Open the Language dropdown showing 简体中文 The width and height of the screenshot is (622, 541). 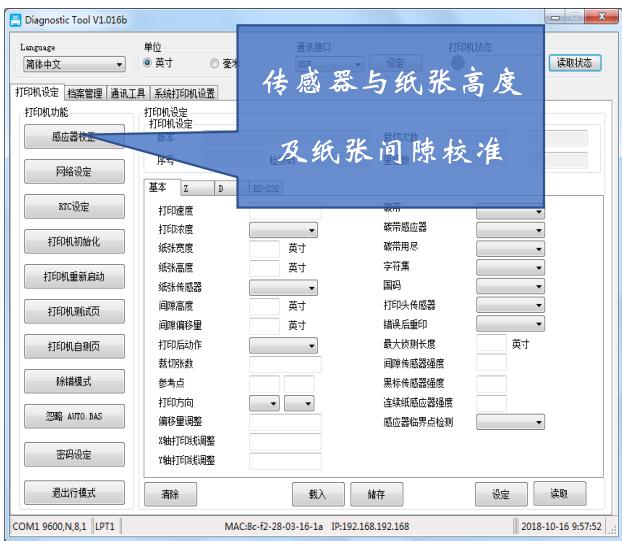click(x=74, y=64)
